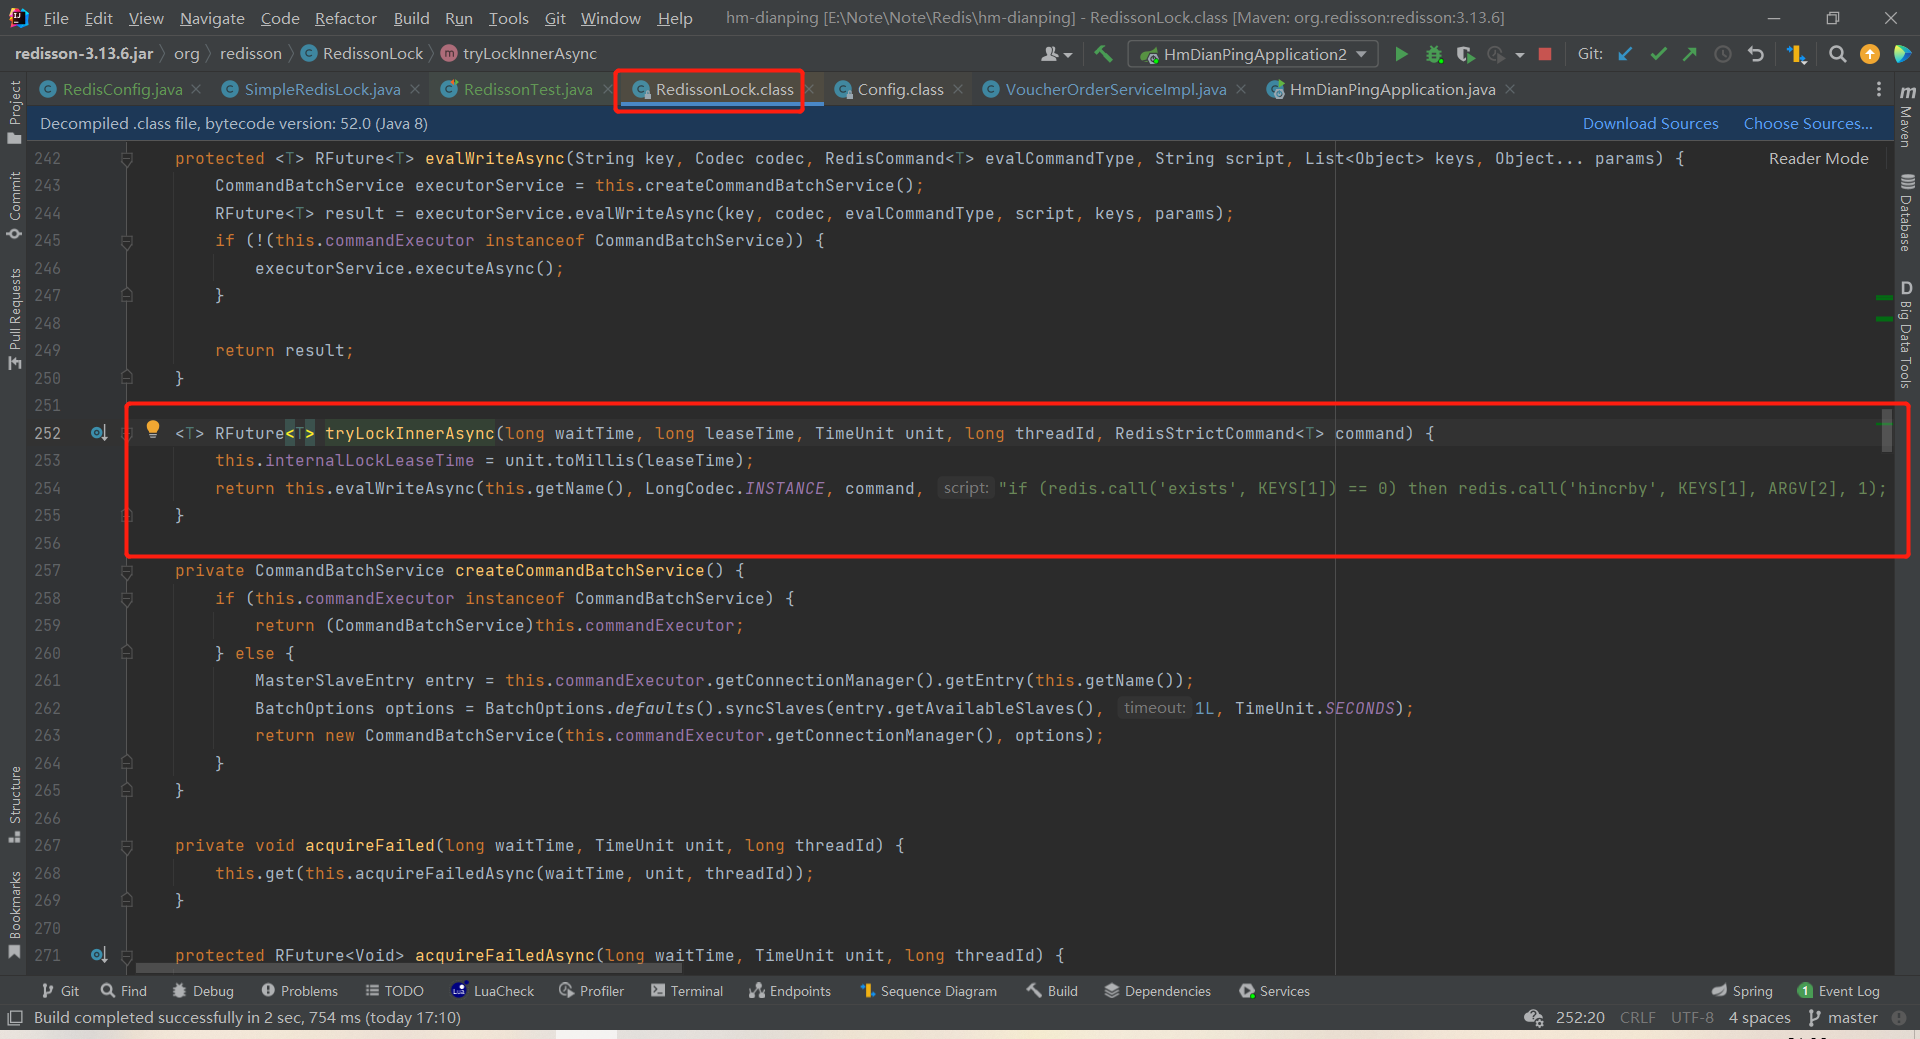The width and height of the screenshot is (1920, 1039).
Task: Switch to RedisConfig.java tab
Action: (122, 89)
